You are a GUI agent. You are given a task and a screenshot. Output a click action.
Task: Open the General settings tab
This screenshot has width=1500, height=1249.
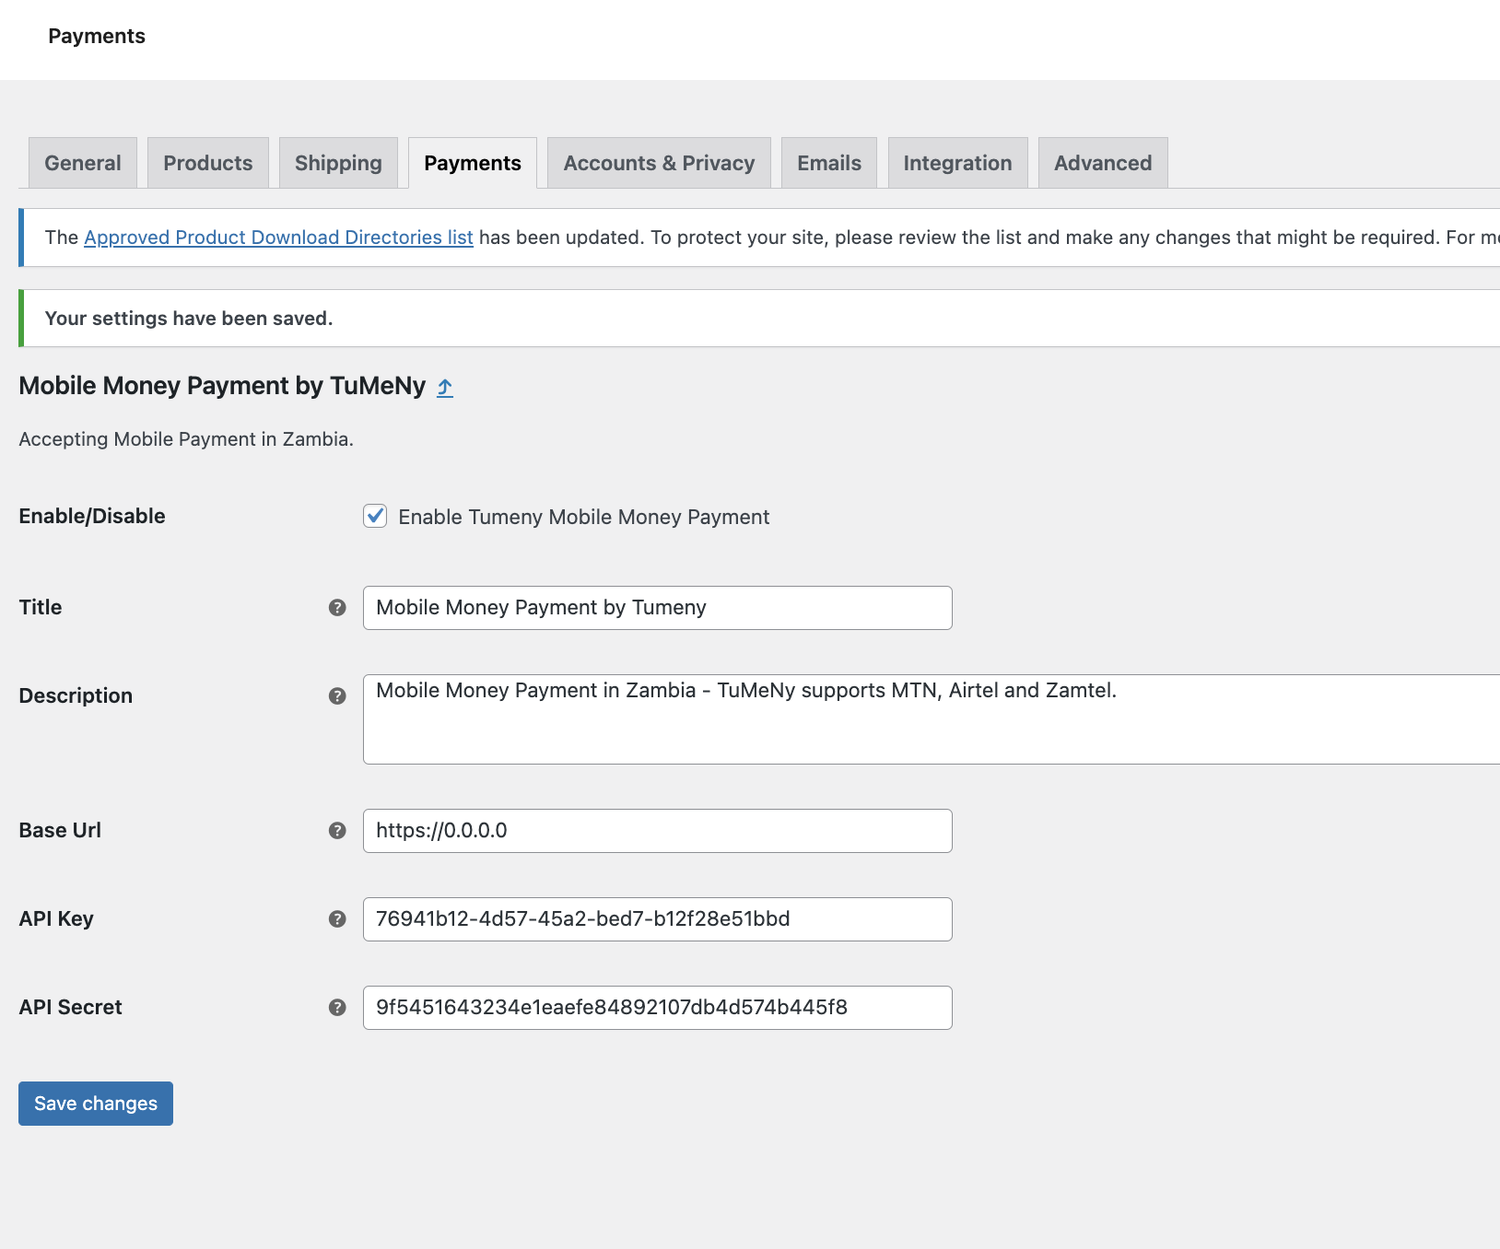pos(83,163)
